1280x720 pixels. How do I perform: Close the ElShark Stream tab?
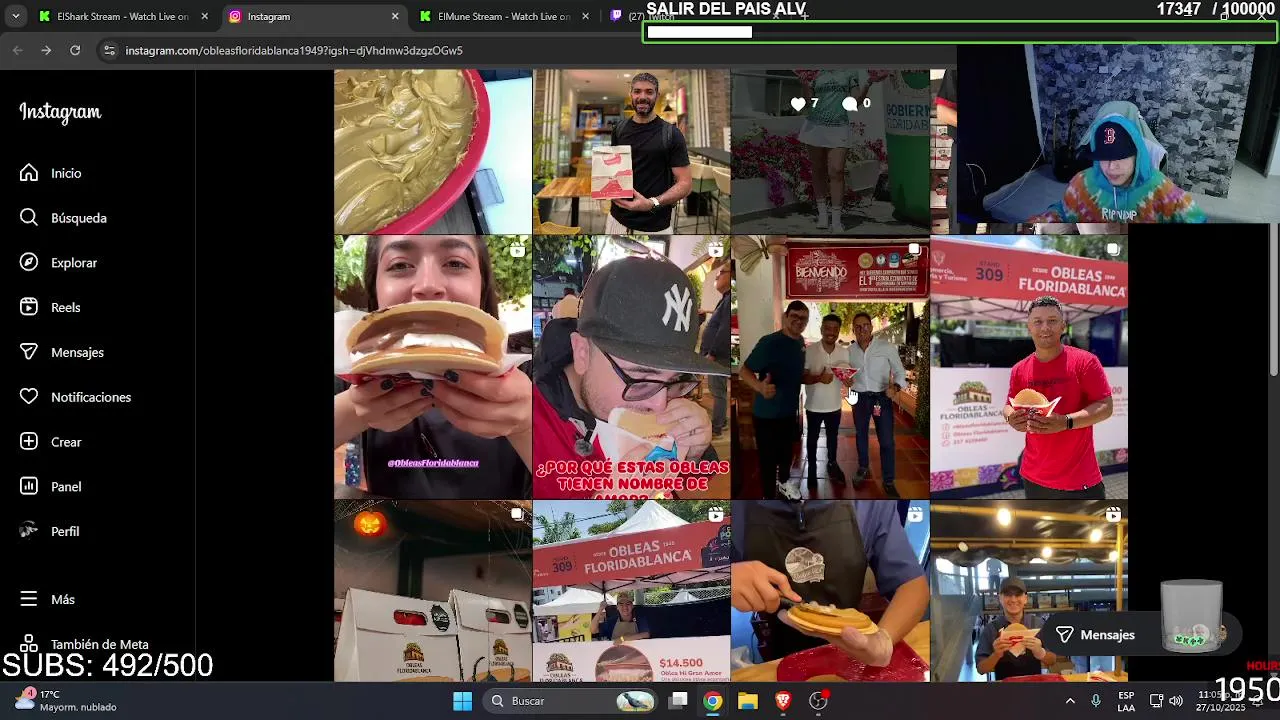[205, 16]
